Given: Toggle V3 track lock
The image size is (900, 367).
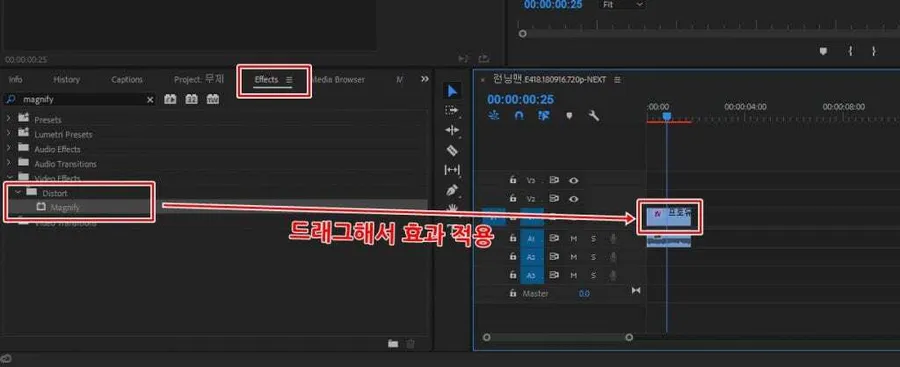Looking at the screenshot, I should coord(513,180).
